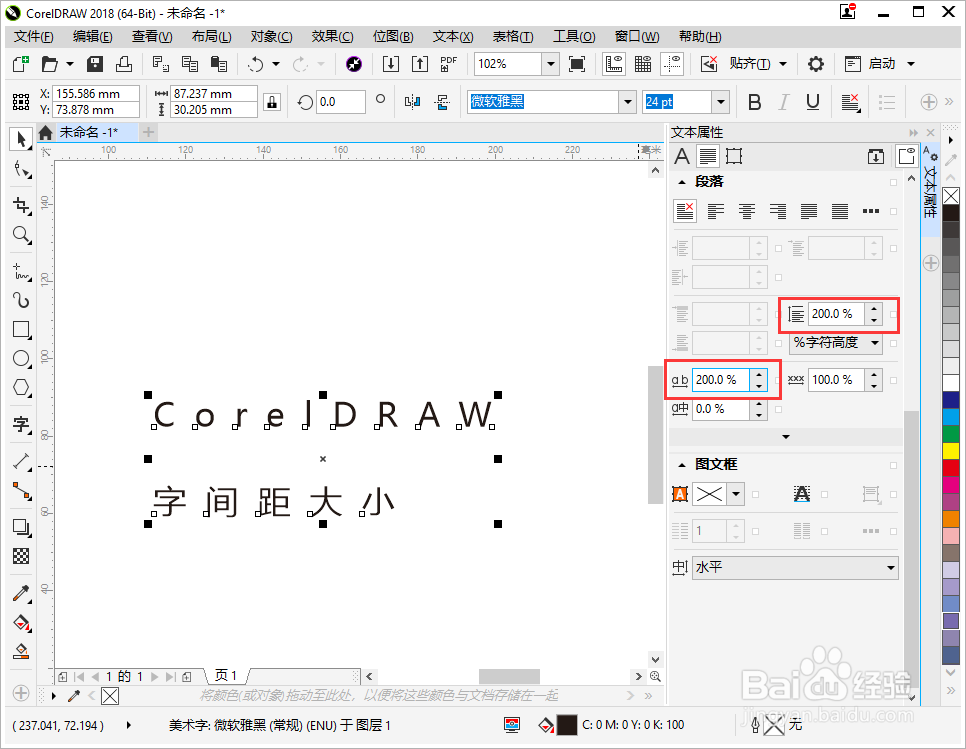
Task: Click the New document icon
Action: pyautogui.click(x=21, y=63)
